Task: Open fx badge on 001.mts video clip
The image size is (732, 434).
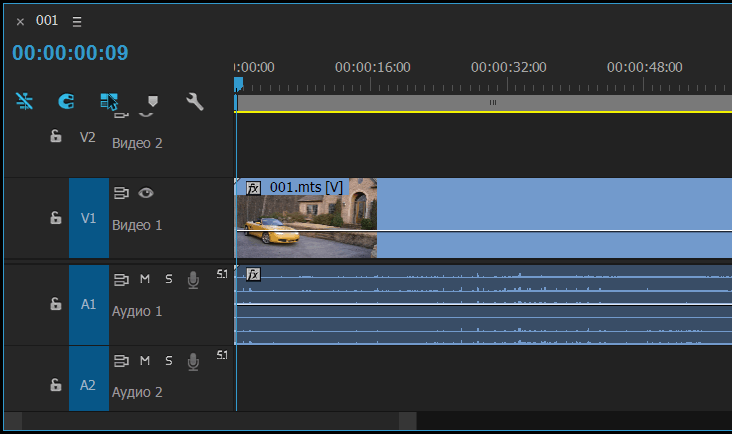Action: point(253,188)
